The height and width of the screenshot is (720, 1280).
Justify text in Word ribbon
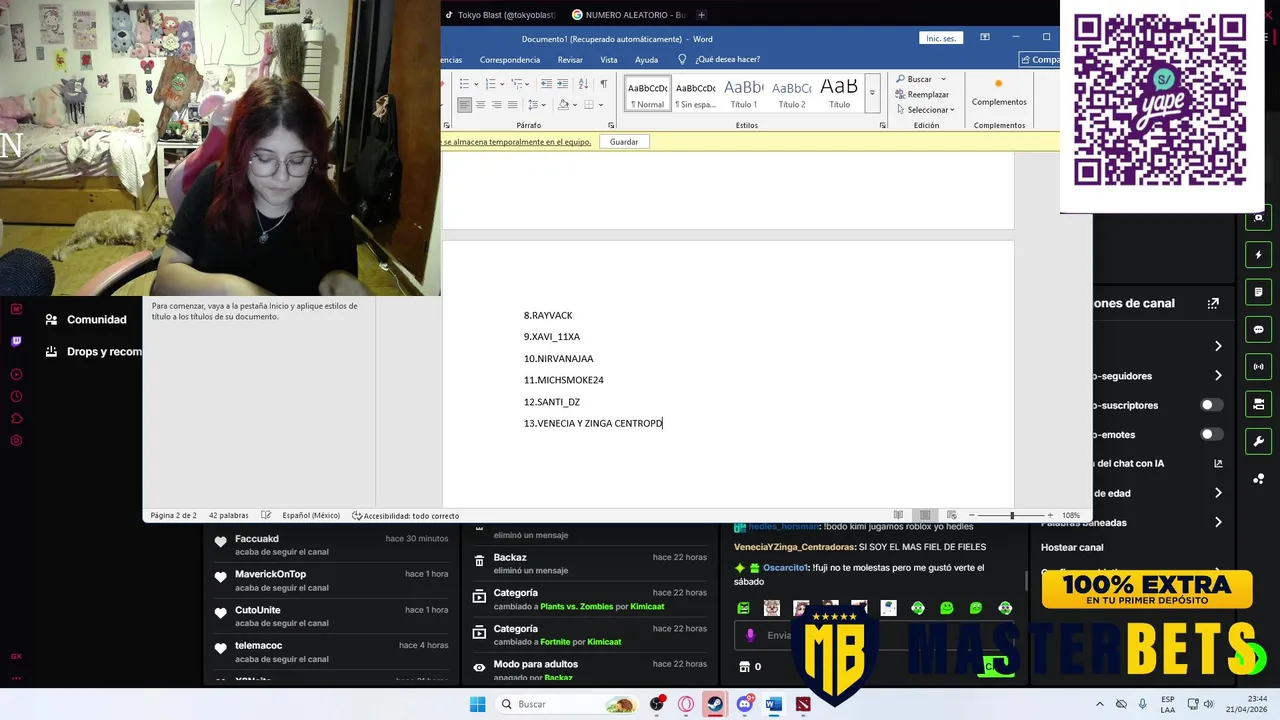click(x=512, y=105)
